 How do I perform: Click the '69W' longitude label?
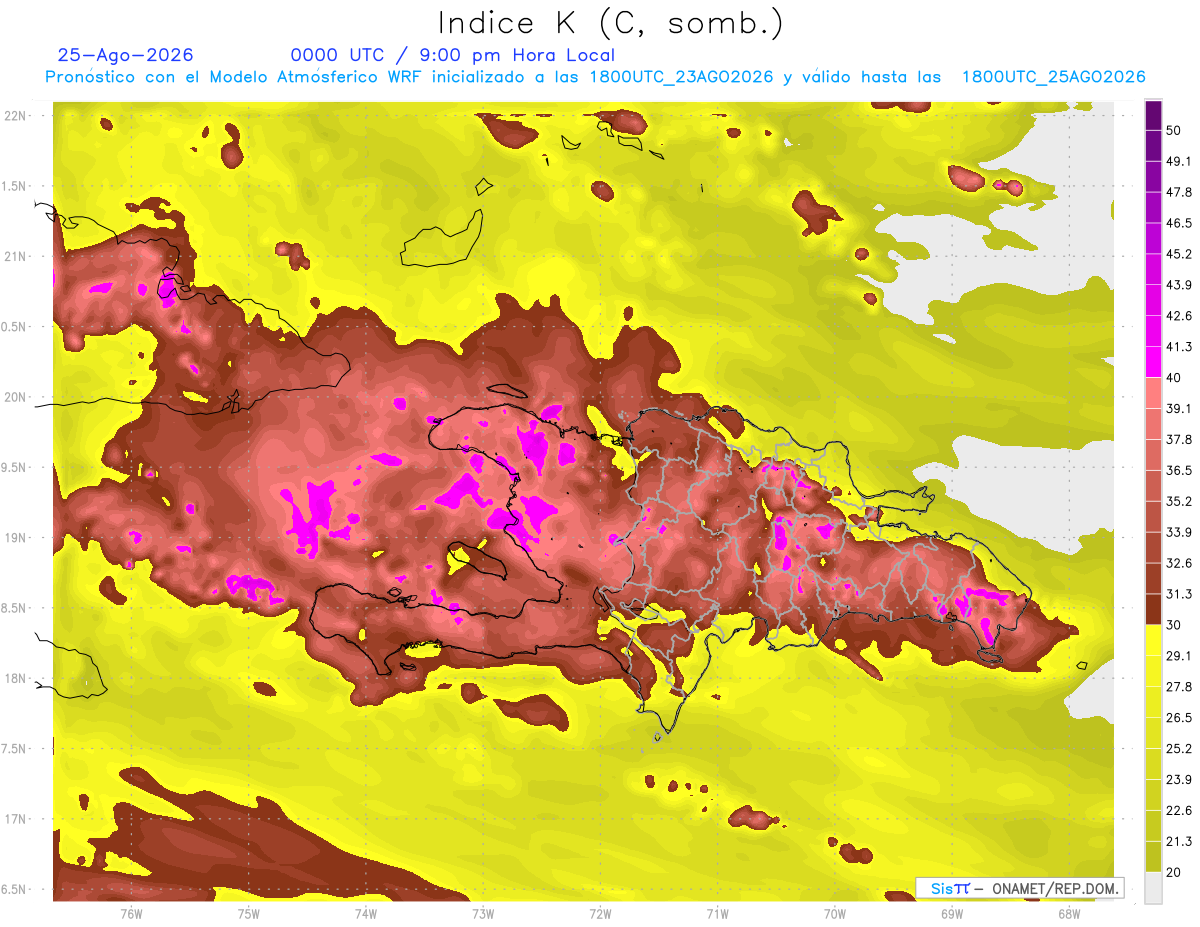click(952, 914)
